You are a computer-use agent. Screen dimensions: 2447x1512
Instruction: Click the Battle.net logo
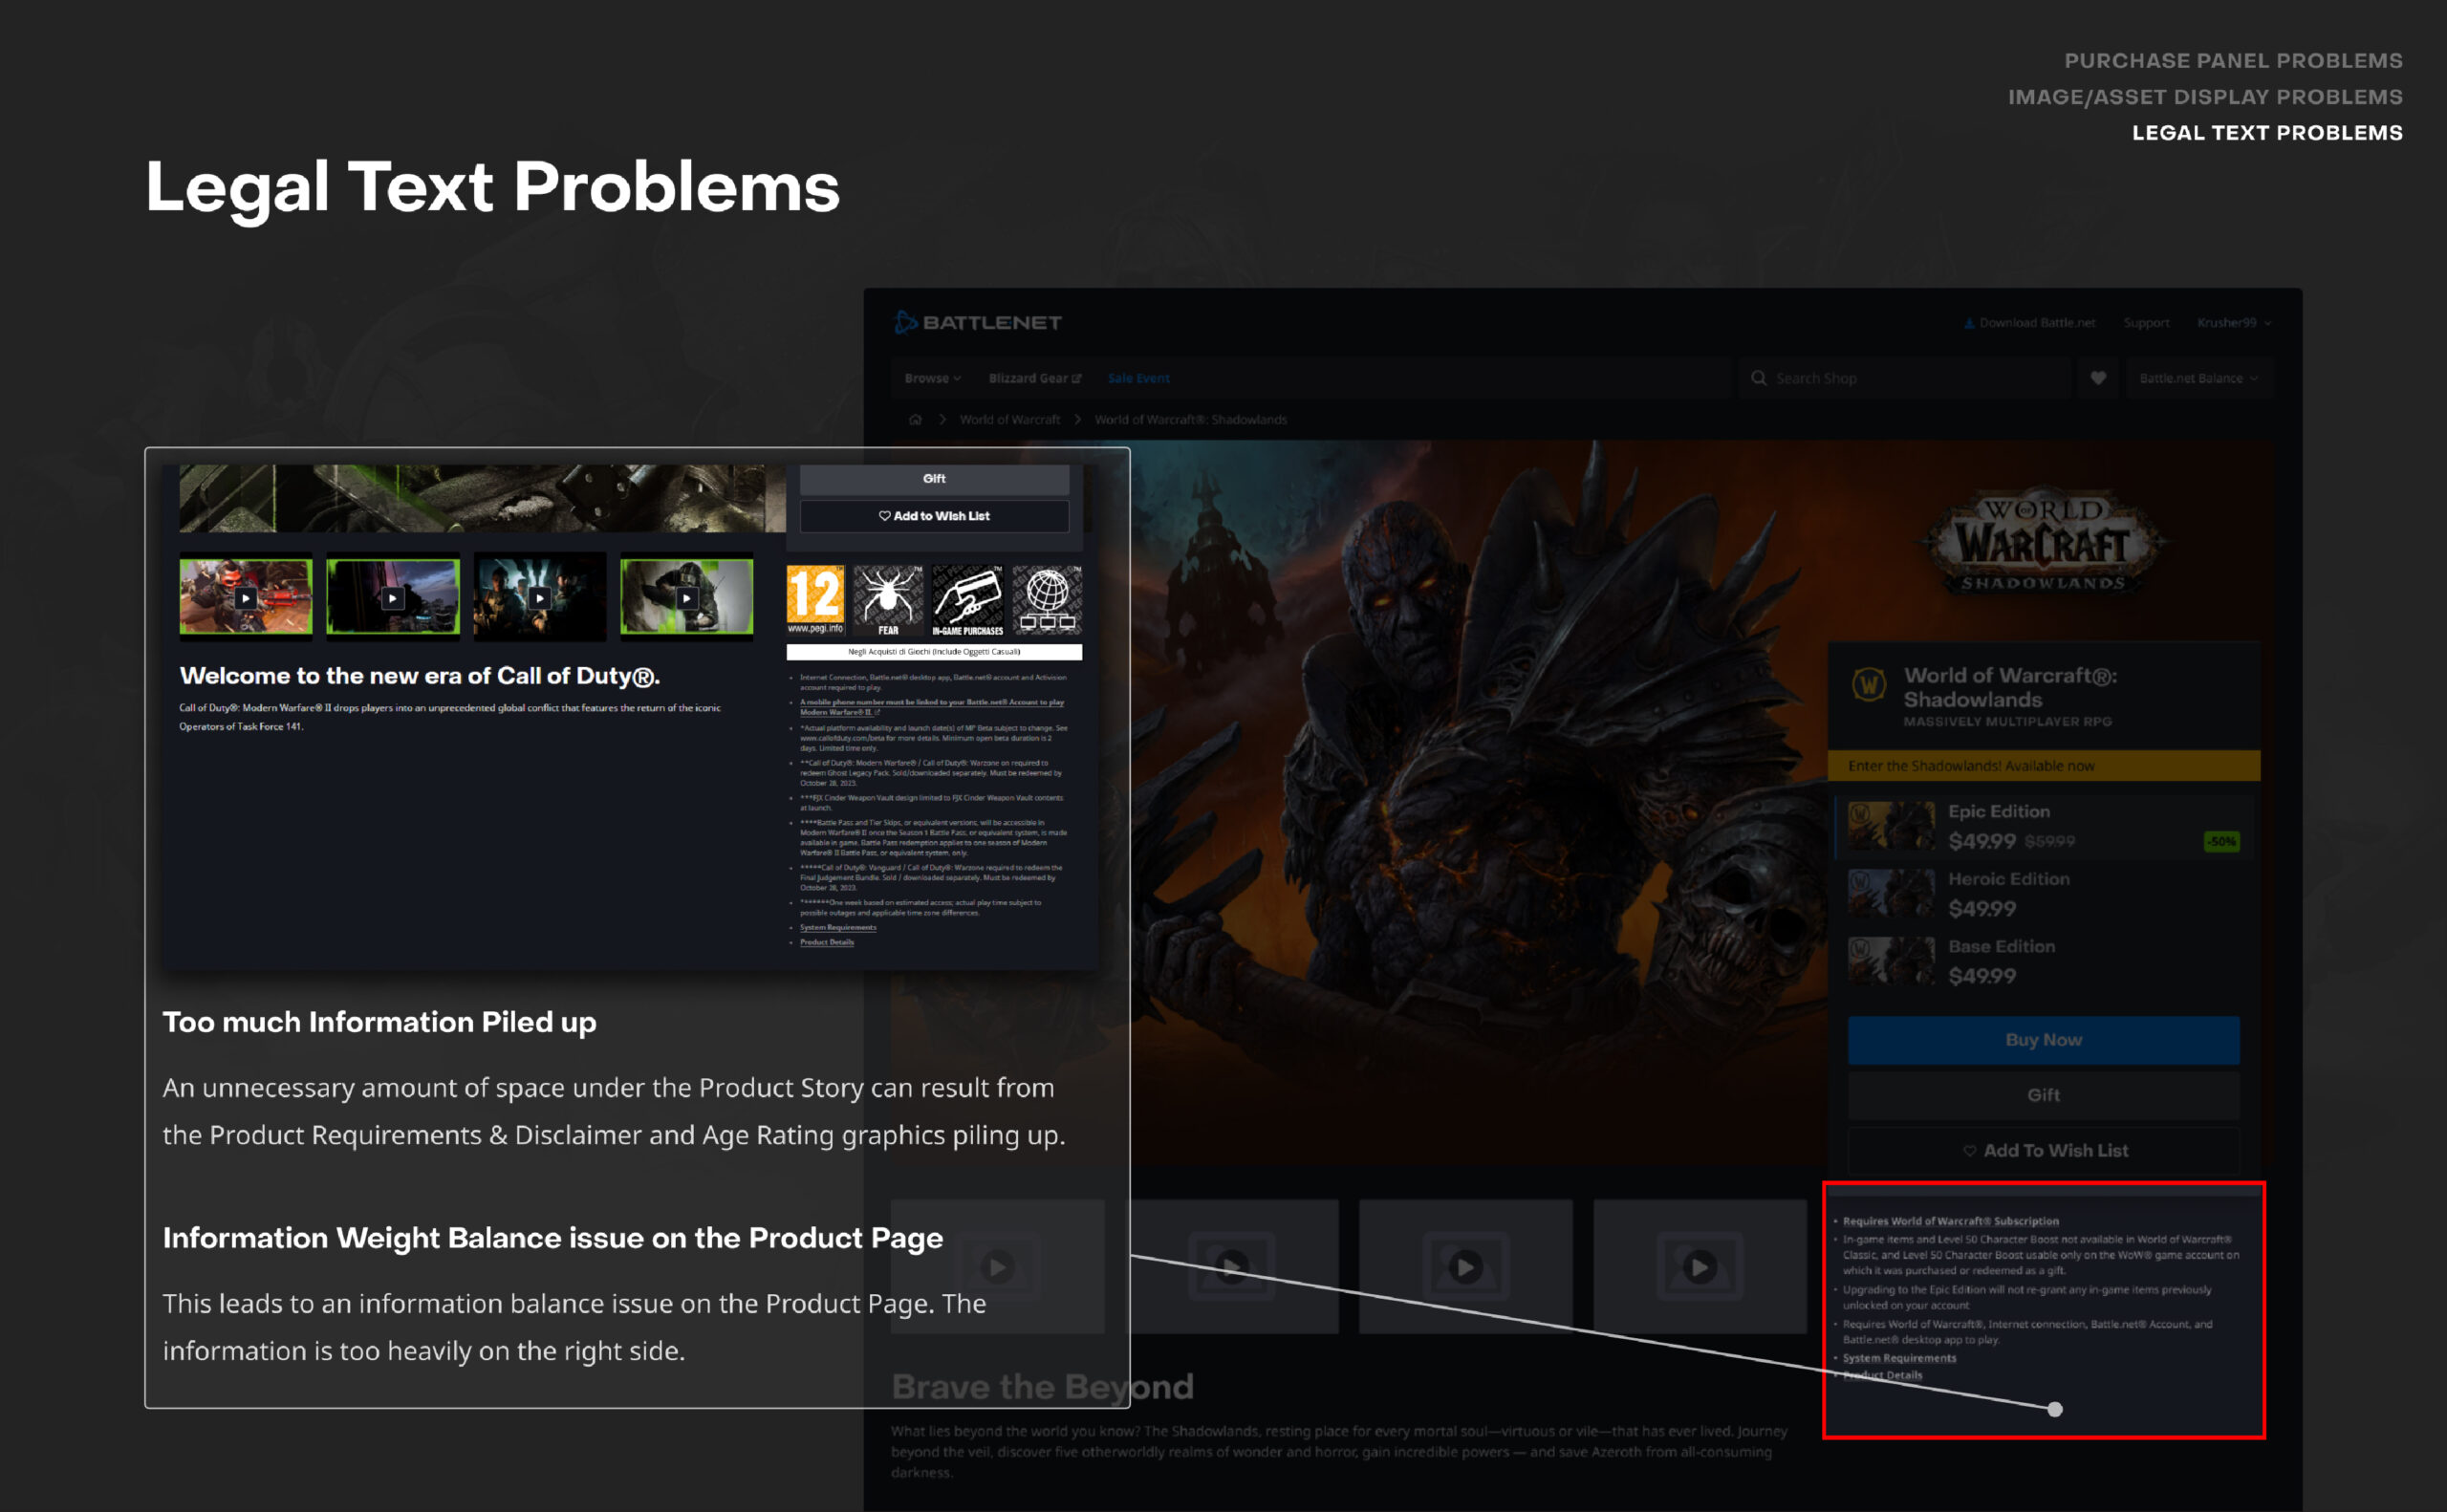(x=977, y=322)
